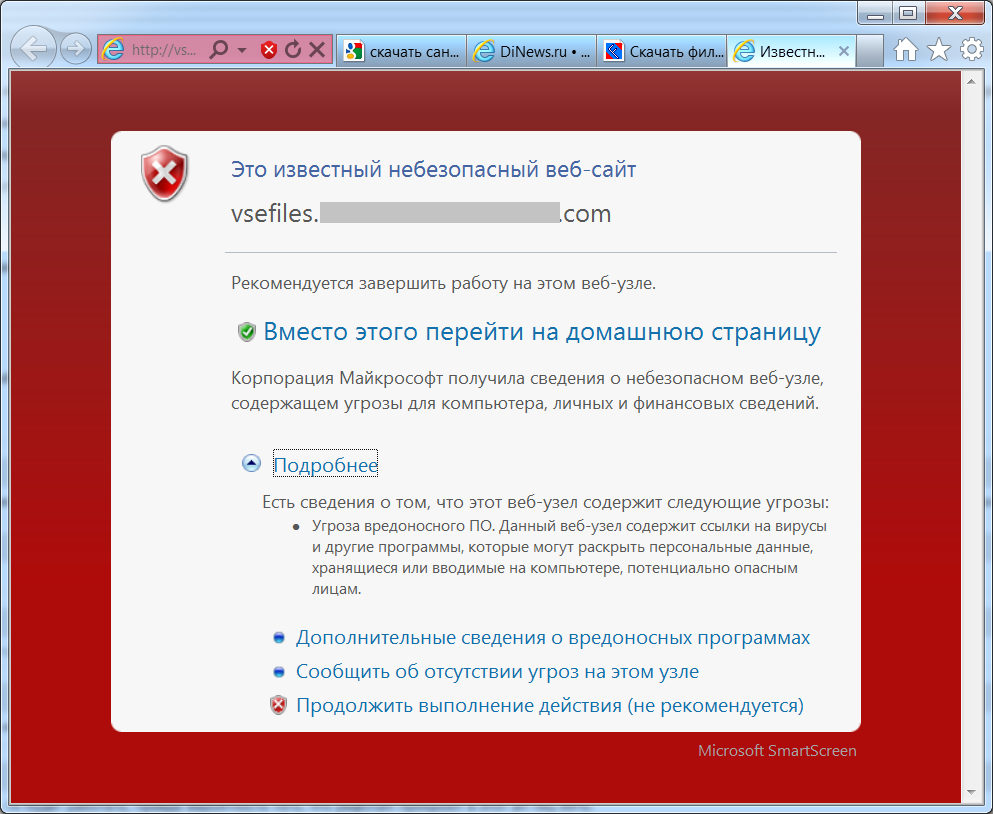Image resolution: width=993 pixels, height=814 pixels.
Task: Refresh the page with the reload icon
Action: point(293,49)
